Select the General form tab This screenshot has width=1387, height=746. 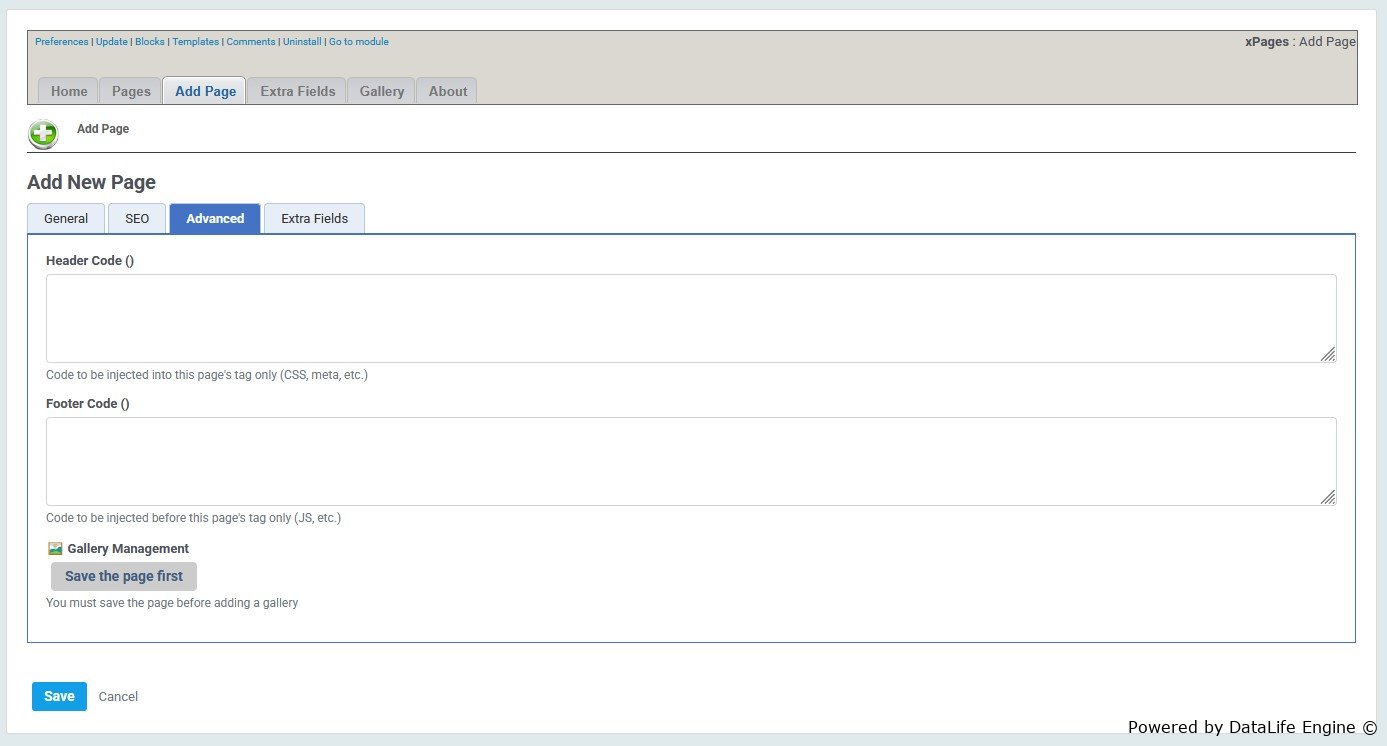pyautogui.click(x=66, y=219)
